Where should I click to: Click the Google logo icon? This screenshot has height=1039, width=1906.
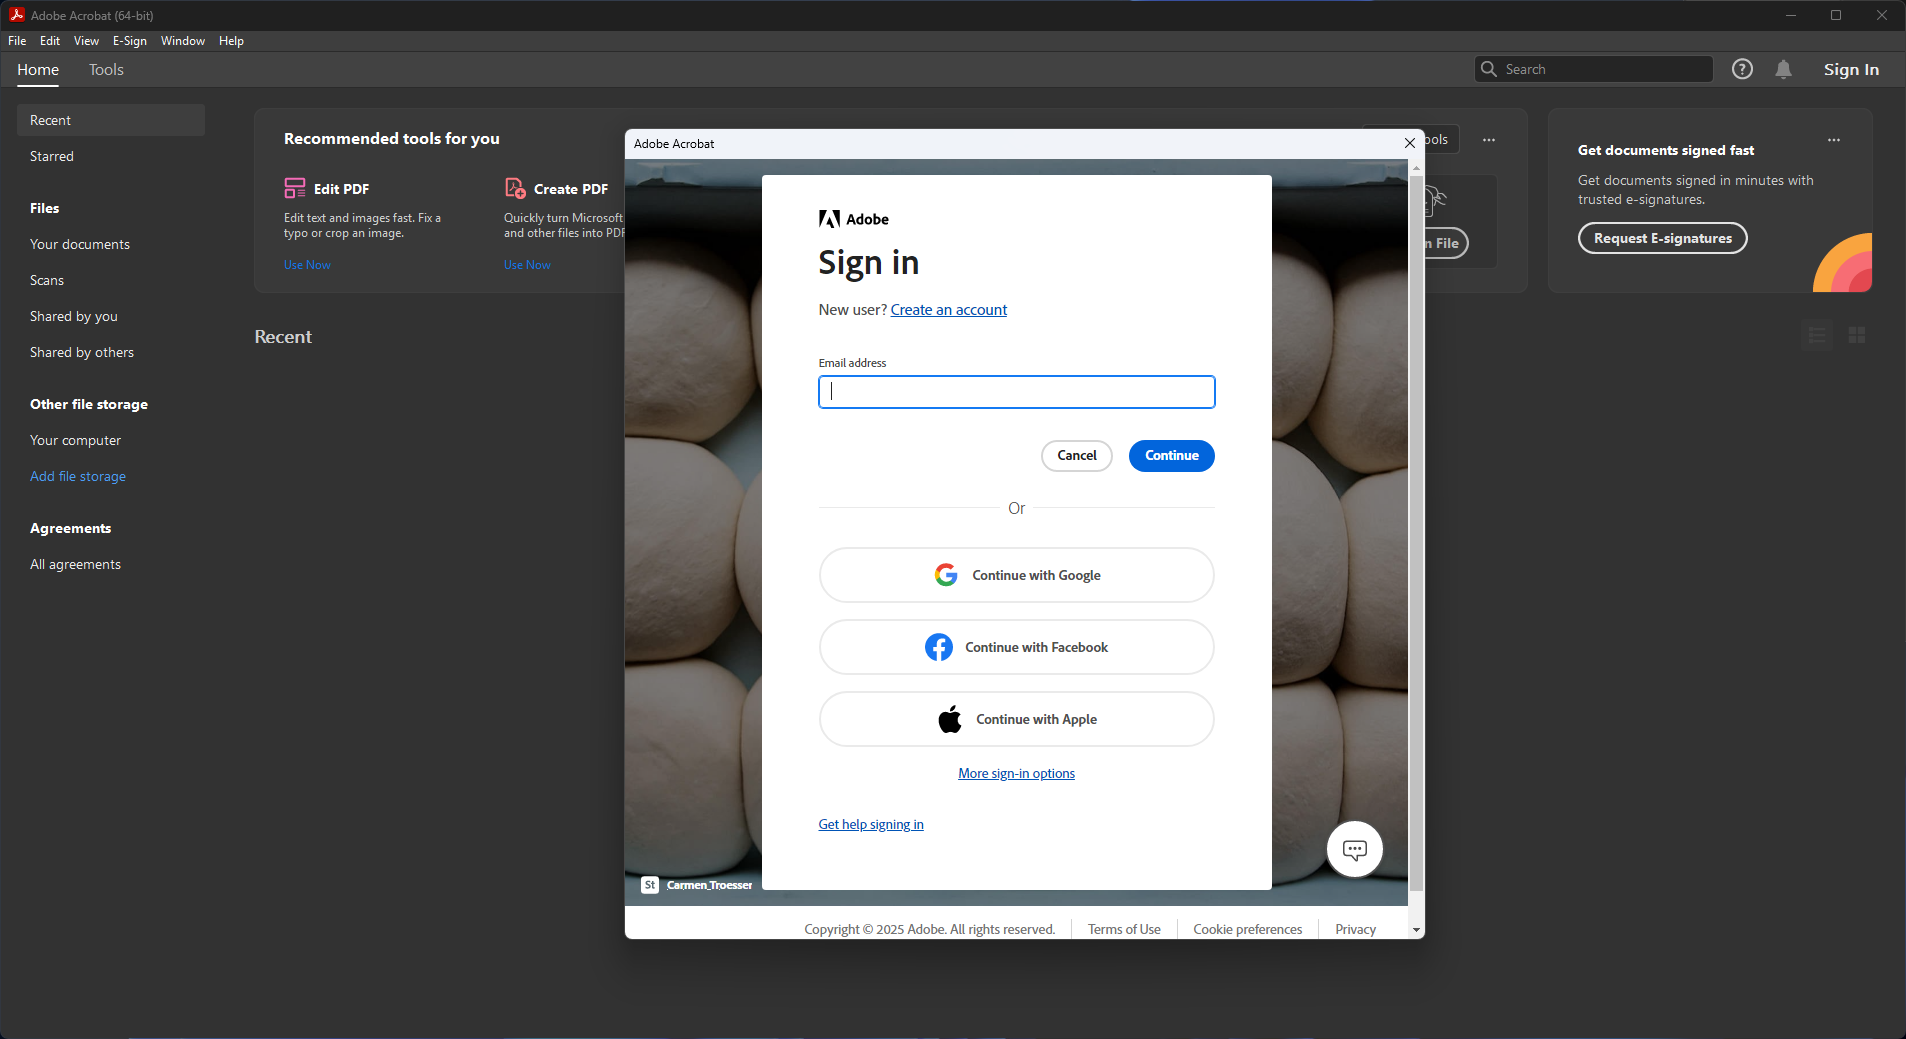[x=946, y=575]
